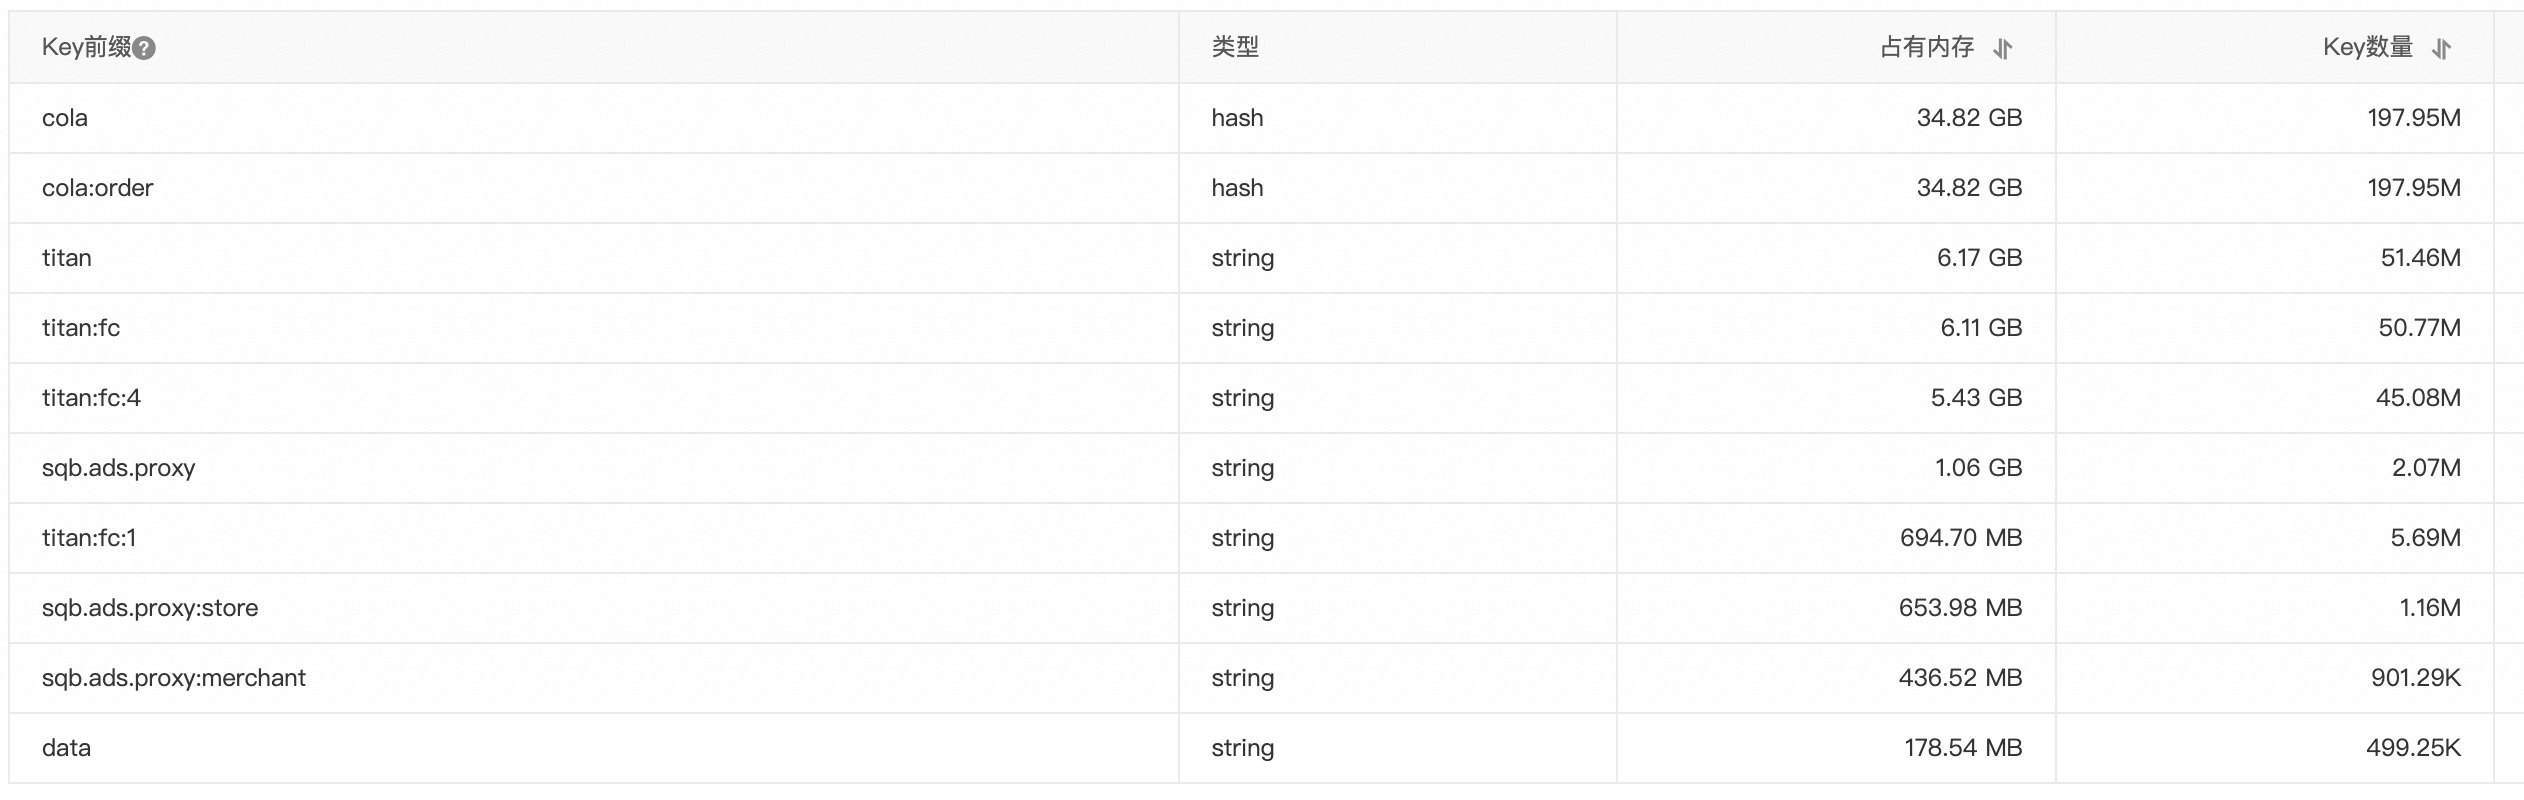Screen dimensions: 2524x800
Task: Select the sqb.ads.proxy:store prefix cell
Action: tap(150, 608)
